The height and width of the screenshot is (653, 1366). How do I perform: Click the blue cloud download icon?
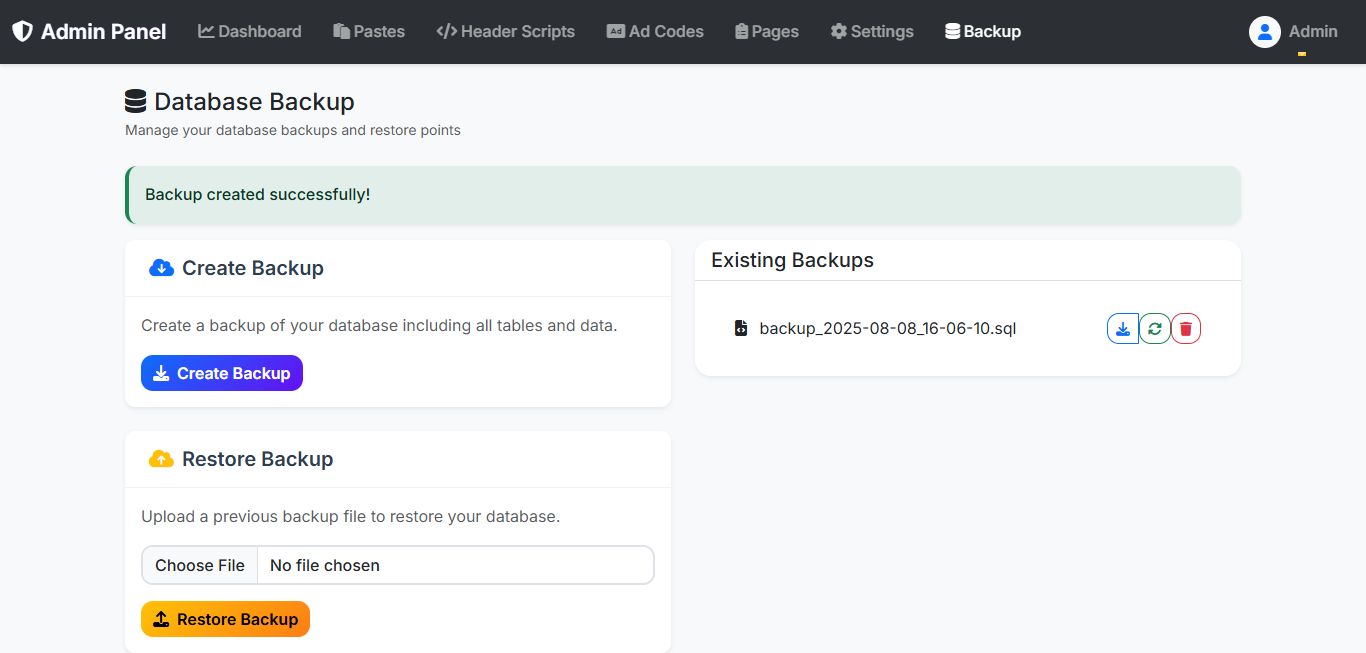click(x=161, y=268)
